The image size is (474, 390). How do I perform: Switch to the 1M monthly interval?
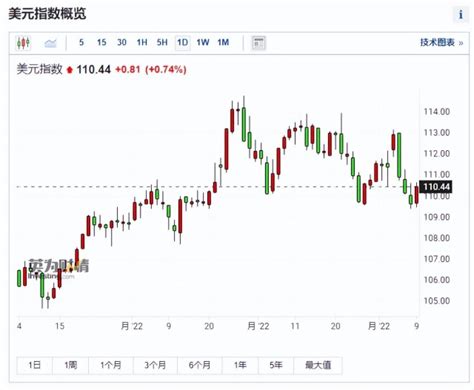click(223, 42)
